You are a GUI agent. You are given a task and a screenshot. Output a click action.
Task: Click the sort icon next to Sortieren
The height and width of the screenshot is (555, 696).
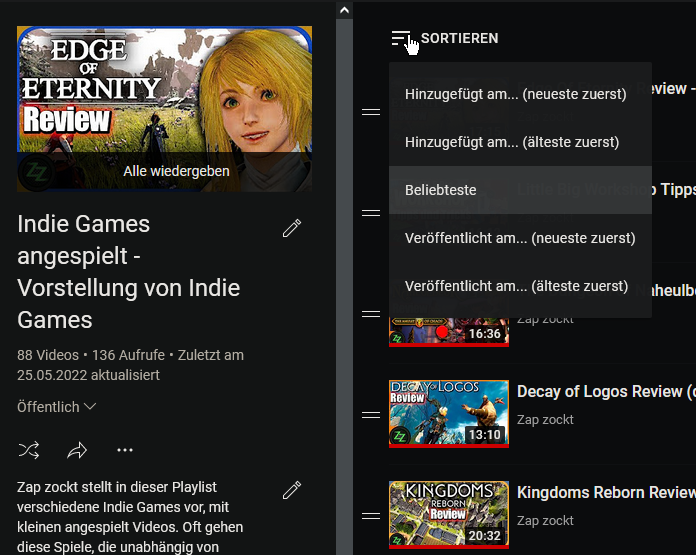tap(401, 38)
